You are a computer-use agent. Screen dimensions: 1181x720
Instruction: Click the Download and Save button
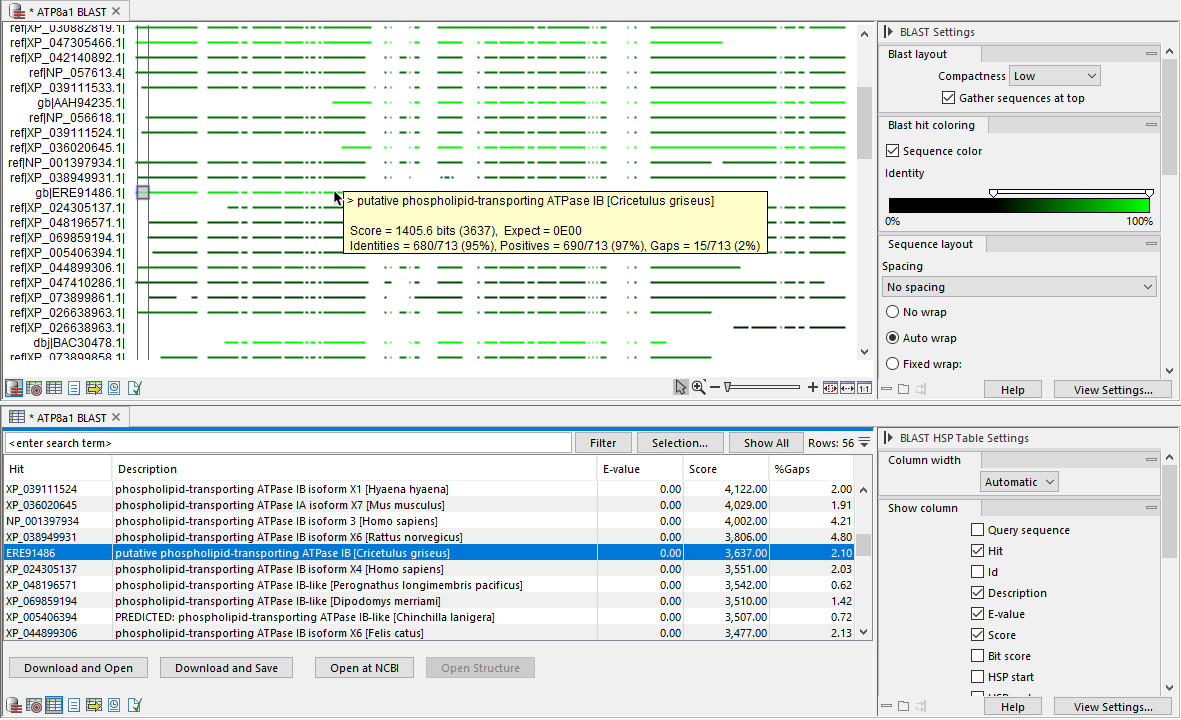[x=227, y=668]
